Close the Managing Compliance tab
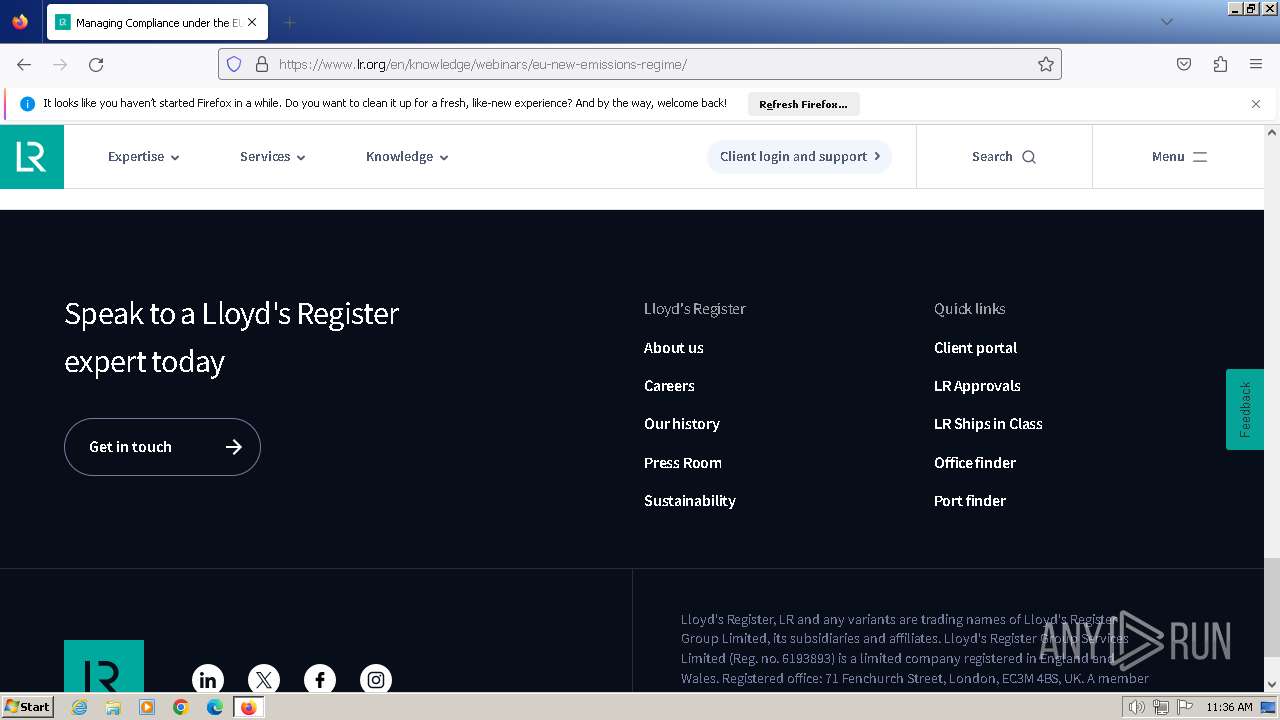 click(x=252, y=22)
